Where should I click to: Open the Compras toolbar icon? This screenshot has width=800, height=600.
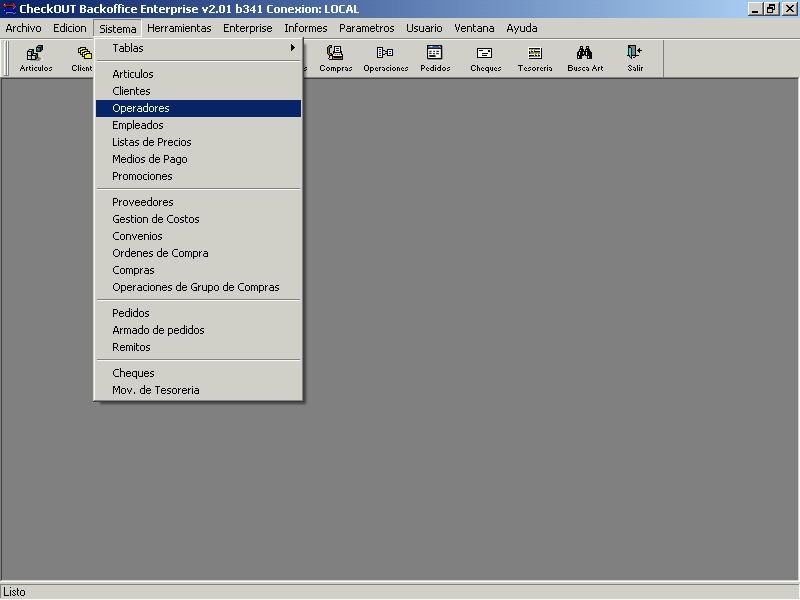tap(335, 58)
